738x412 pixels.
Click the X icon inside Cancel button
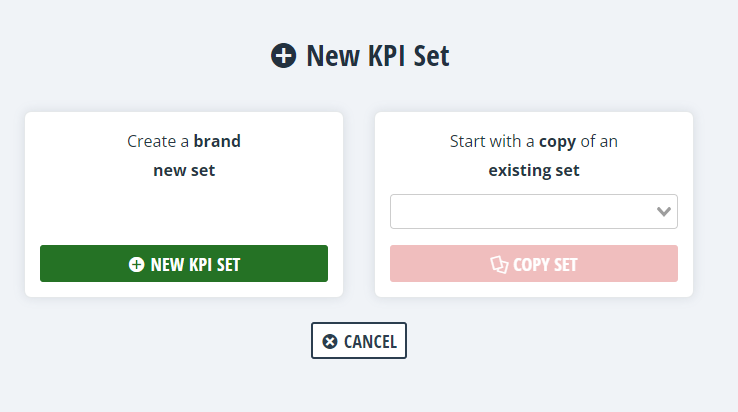pyautogui.click(x=330, y=342)
